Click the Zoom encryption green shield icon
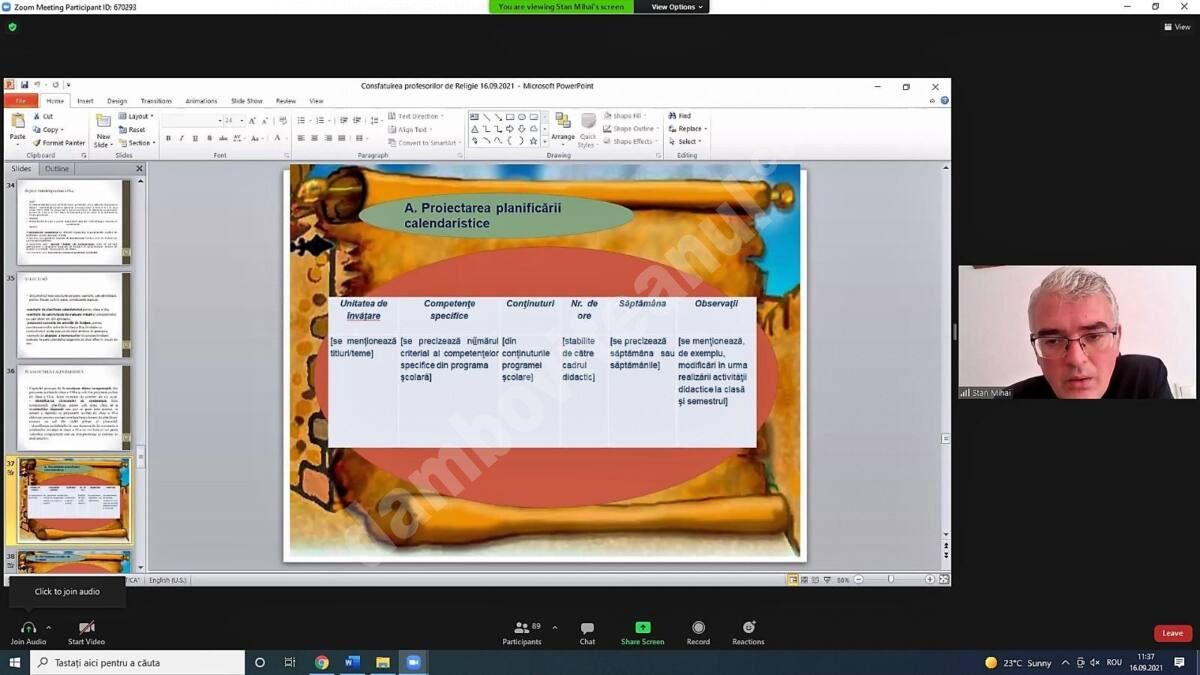Image resolution: width=1200 pixels, height=675 pixels. pyautogui.click(x=12, y=27)
